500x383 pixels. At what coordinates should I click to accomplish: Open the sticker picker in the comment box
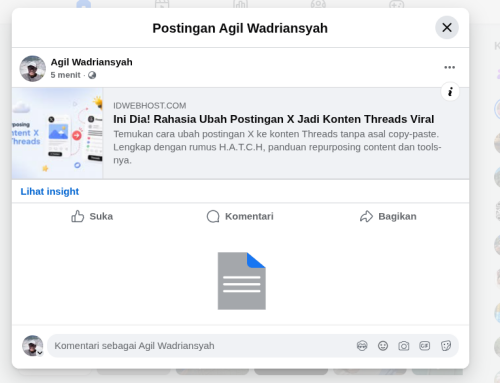446,346
